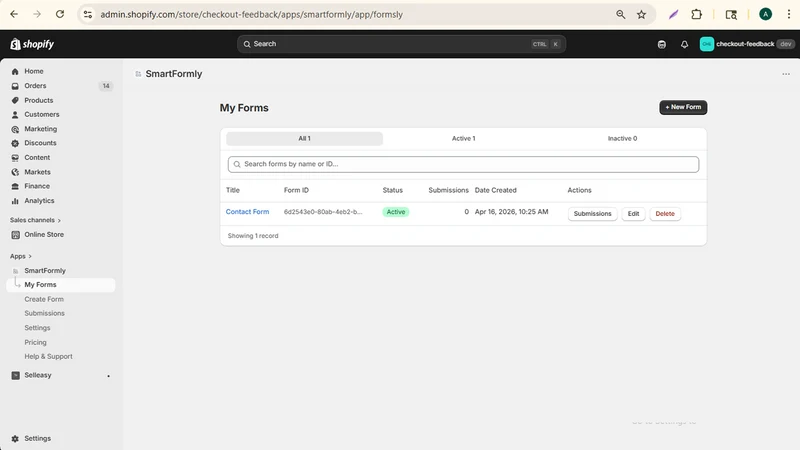The width and height of the screenshot is (800, 450).
Task: Click the Showing 1 record text
Action: (x=253, y=236)
